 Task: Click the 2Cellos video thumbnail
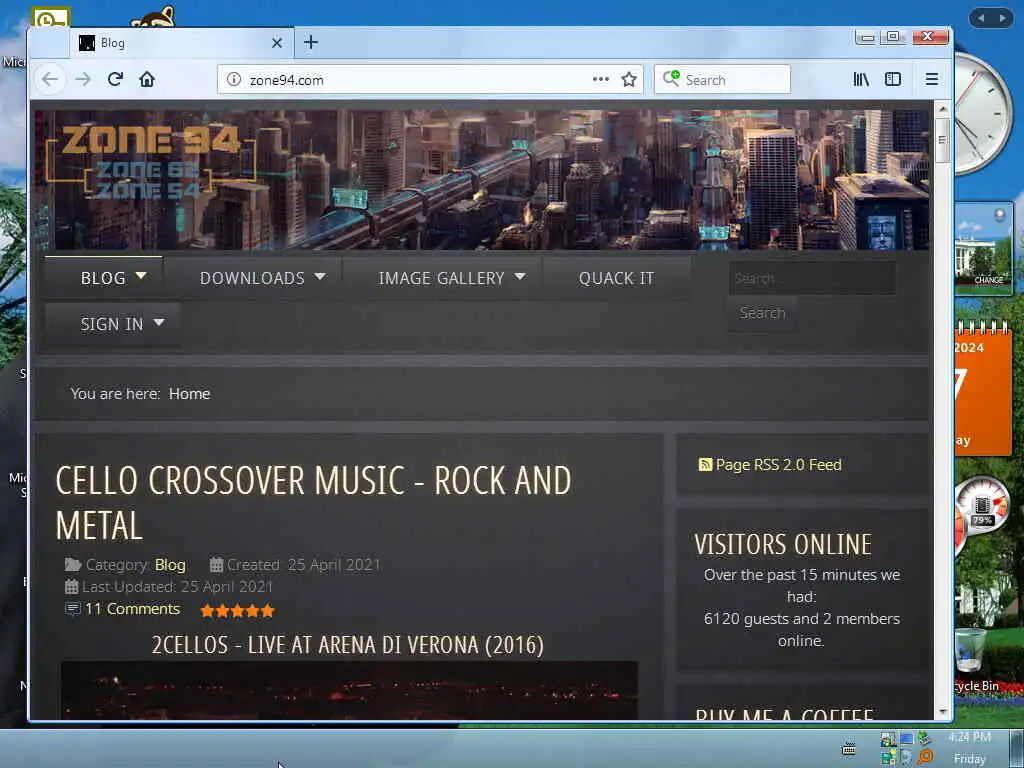349,690
